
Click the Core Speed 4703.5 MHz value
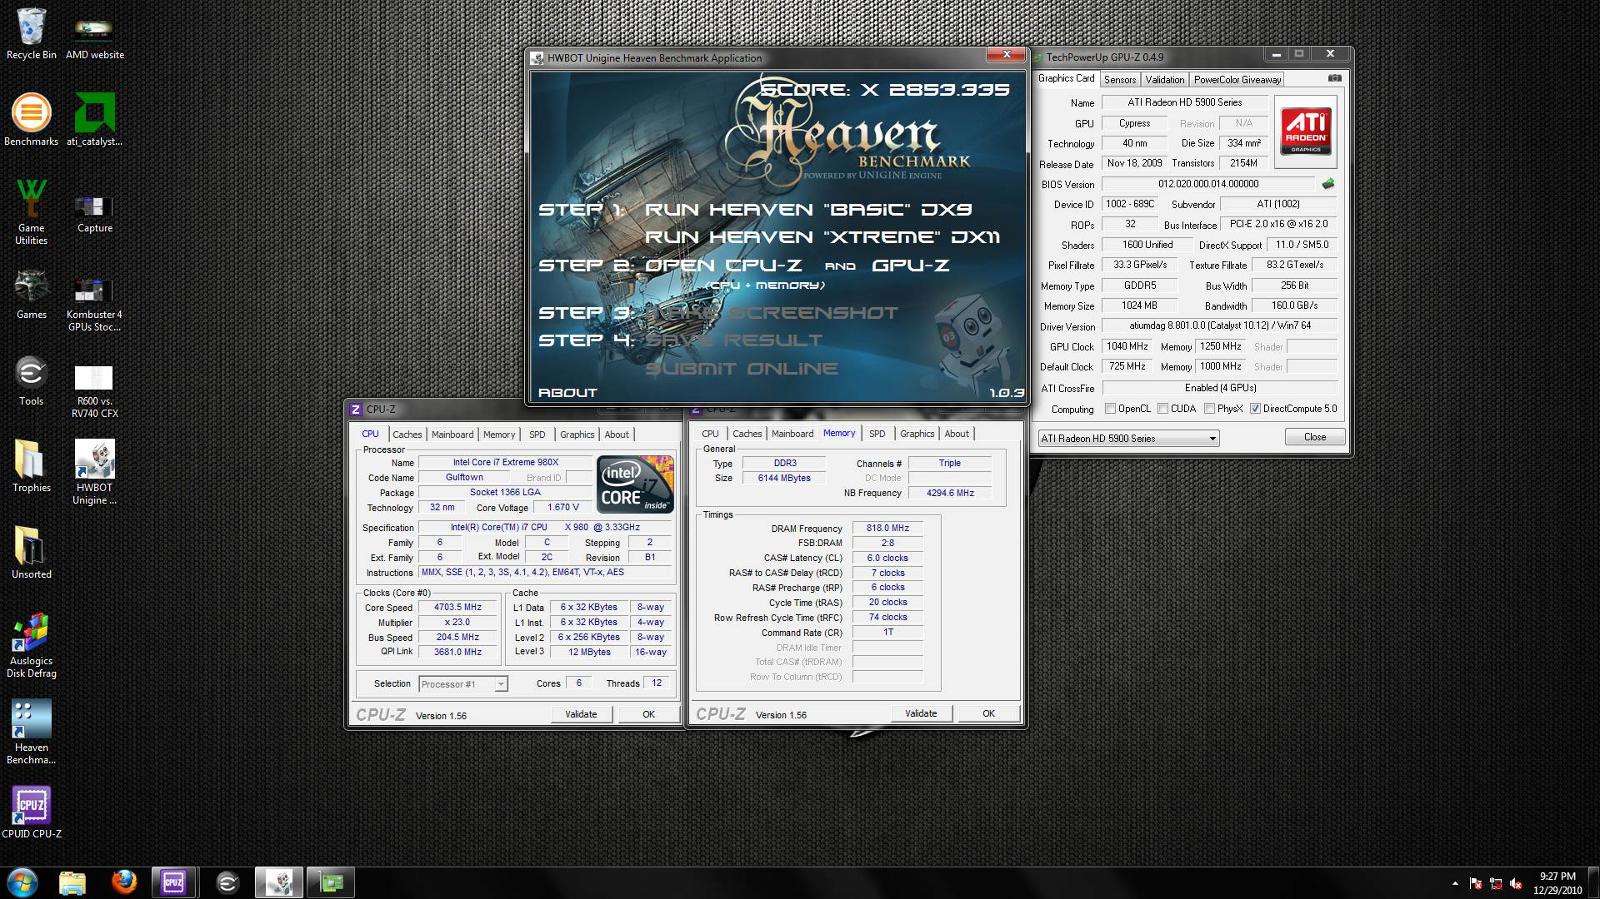coord(458,607)
